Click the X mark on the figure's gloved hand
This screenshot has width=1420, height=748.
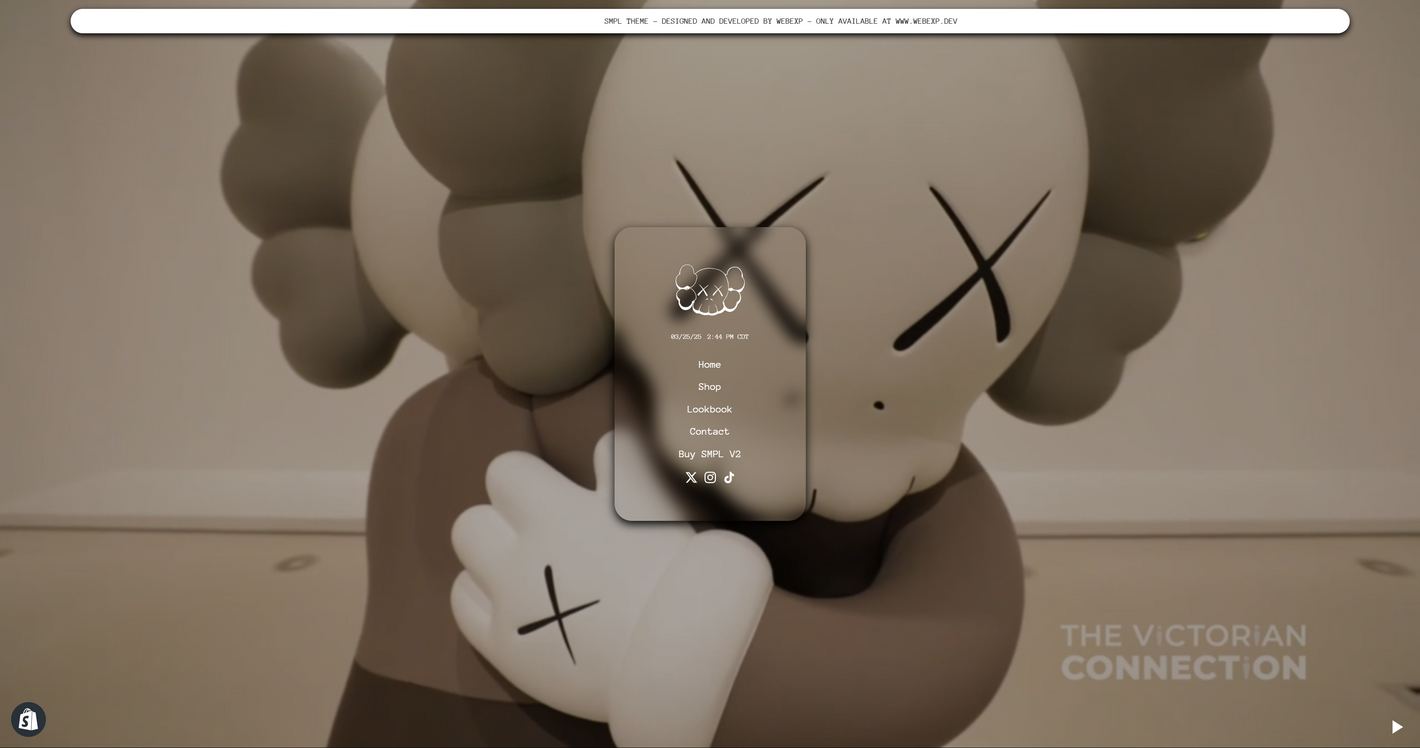click(x=556, y=613)
